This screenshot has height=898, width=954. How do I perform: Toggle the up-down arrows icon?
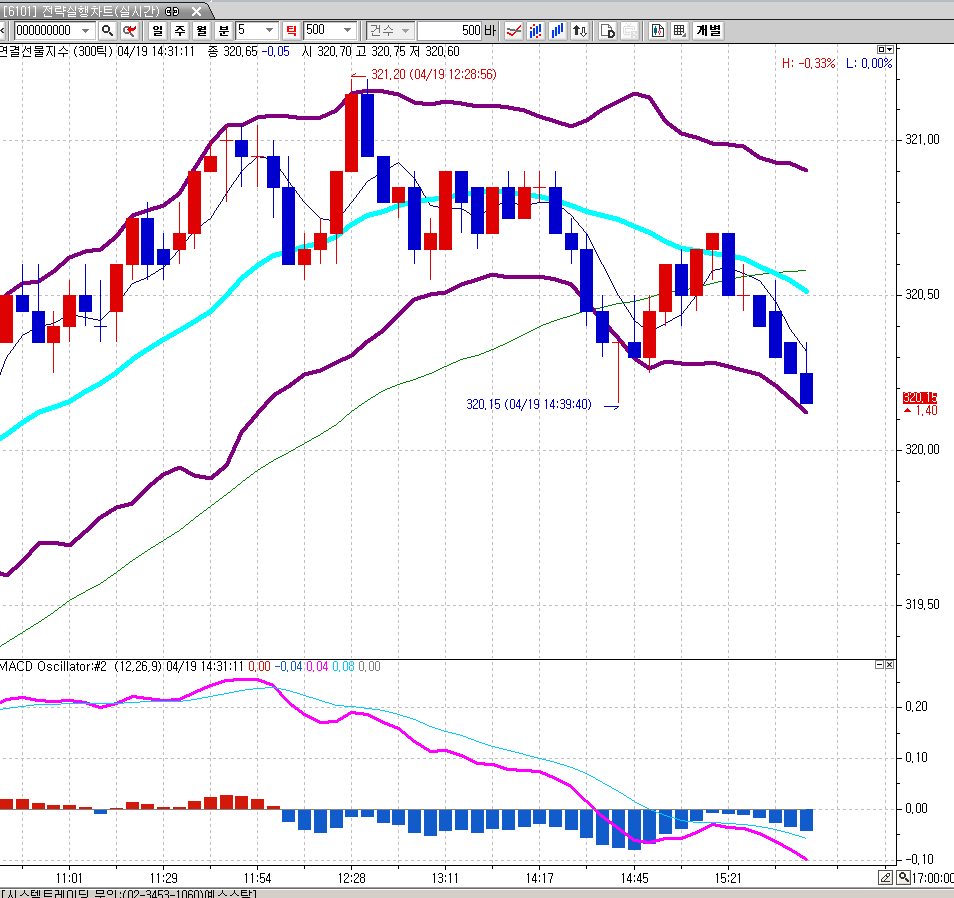click(579, 30)
